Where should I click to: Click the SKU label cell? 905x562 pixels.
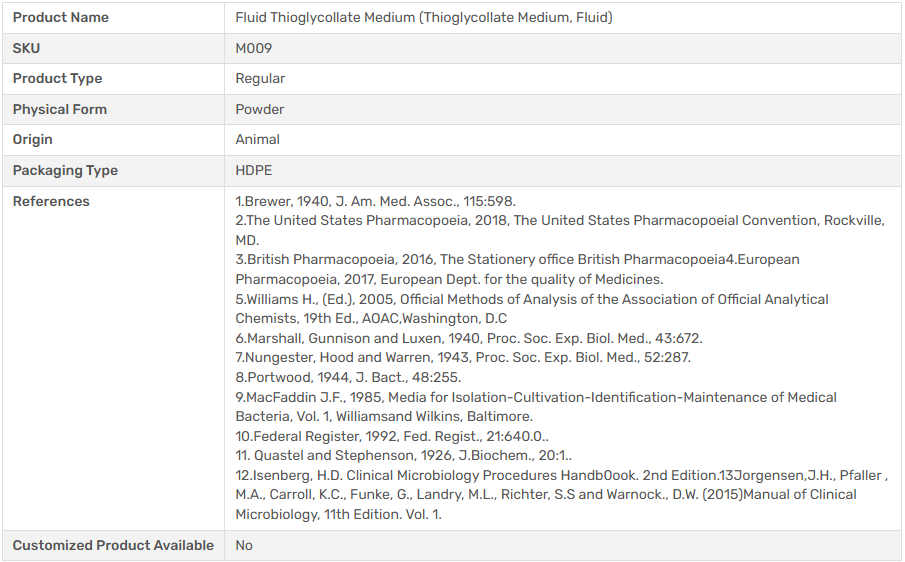pyautogui.click(x=27, y=48)
